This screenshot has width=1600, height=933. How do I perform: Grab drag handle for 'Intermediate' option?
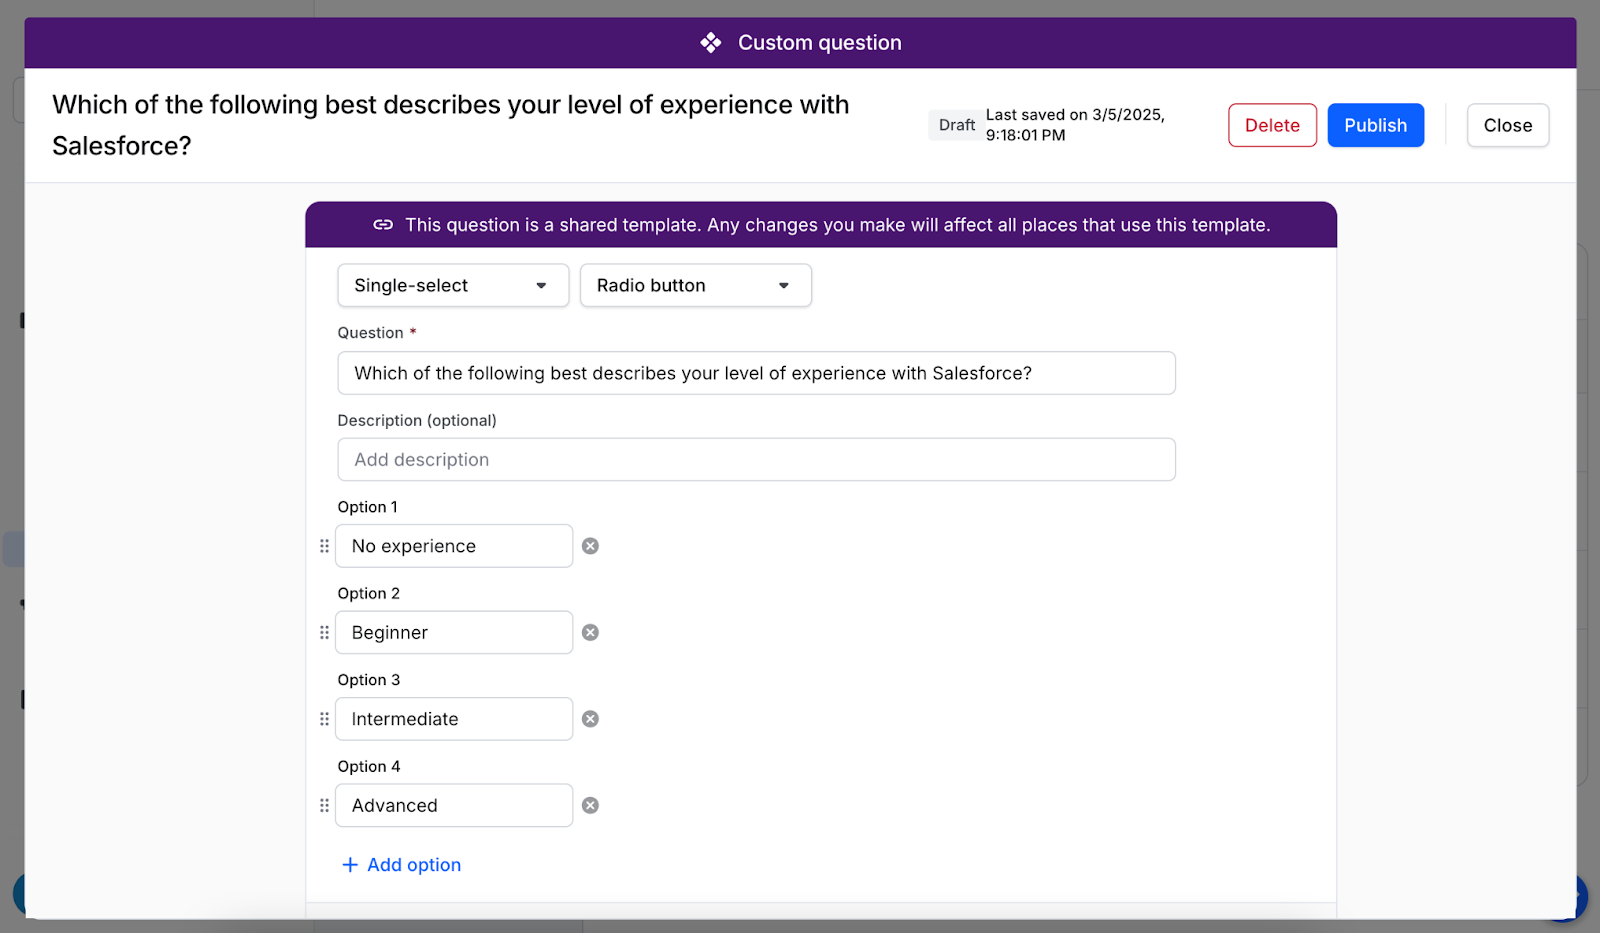[x=324, y=719]
